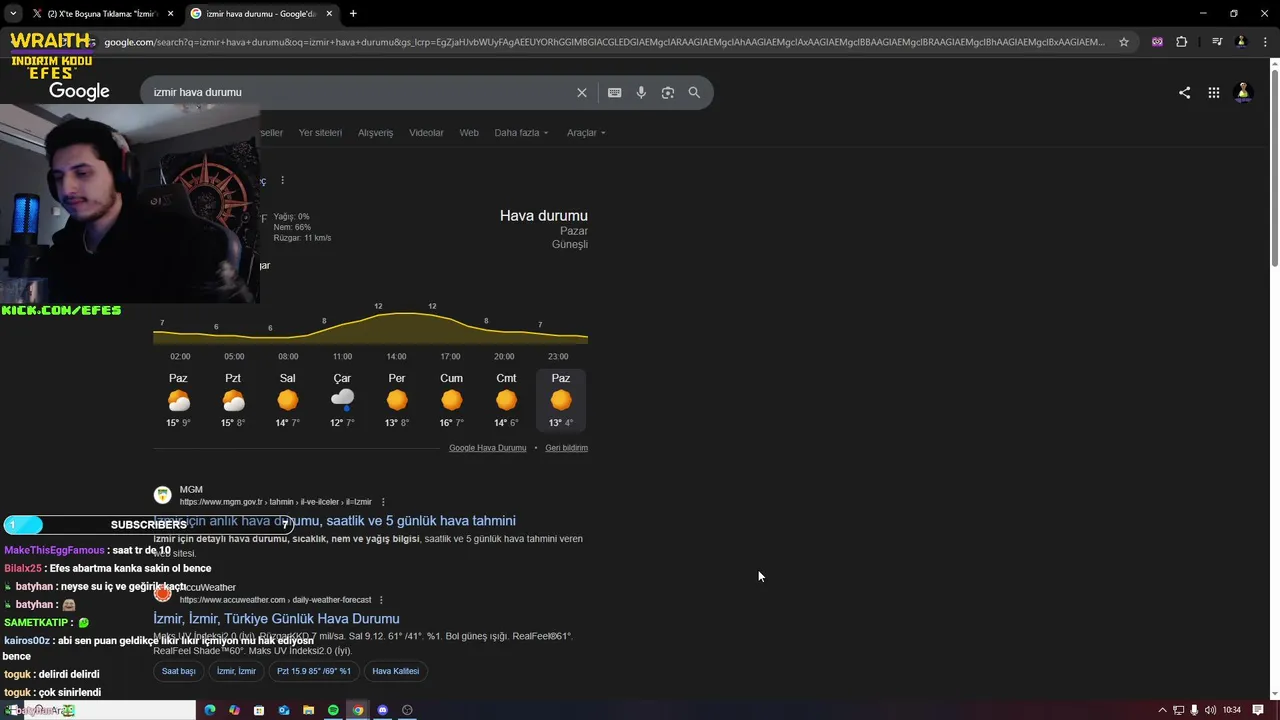Select the Cum day forecast
The height and width of the screenshot is (720, 1280).
coord(452,400)
